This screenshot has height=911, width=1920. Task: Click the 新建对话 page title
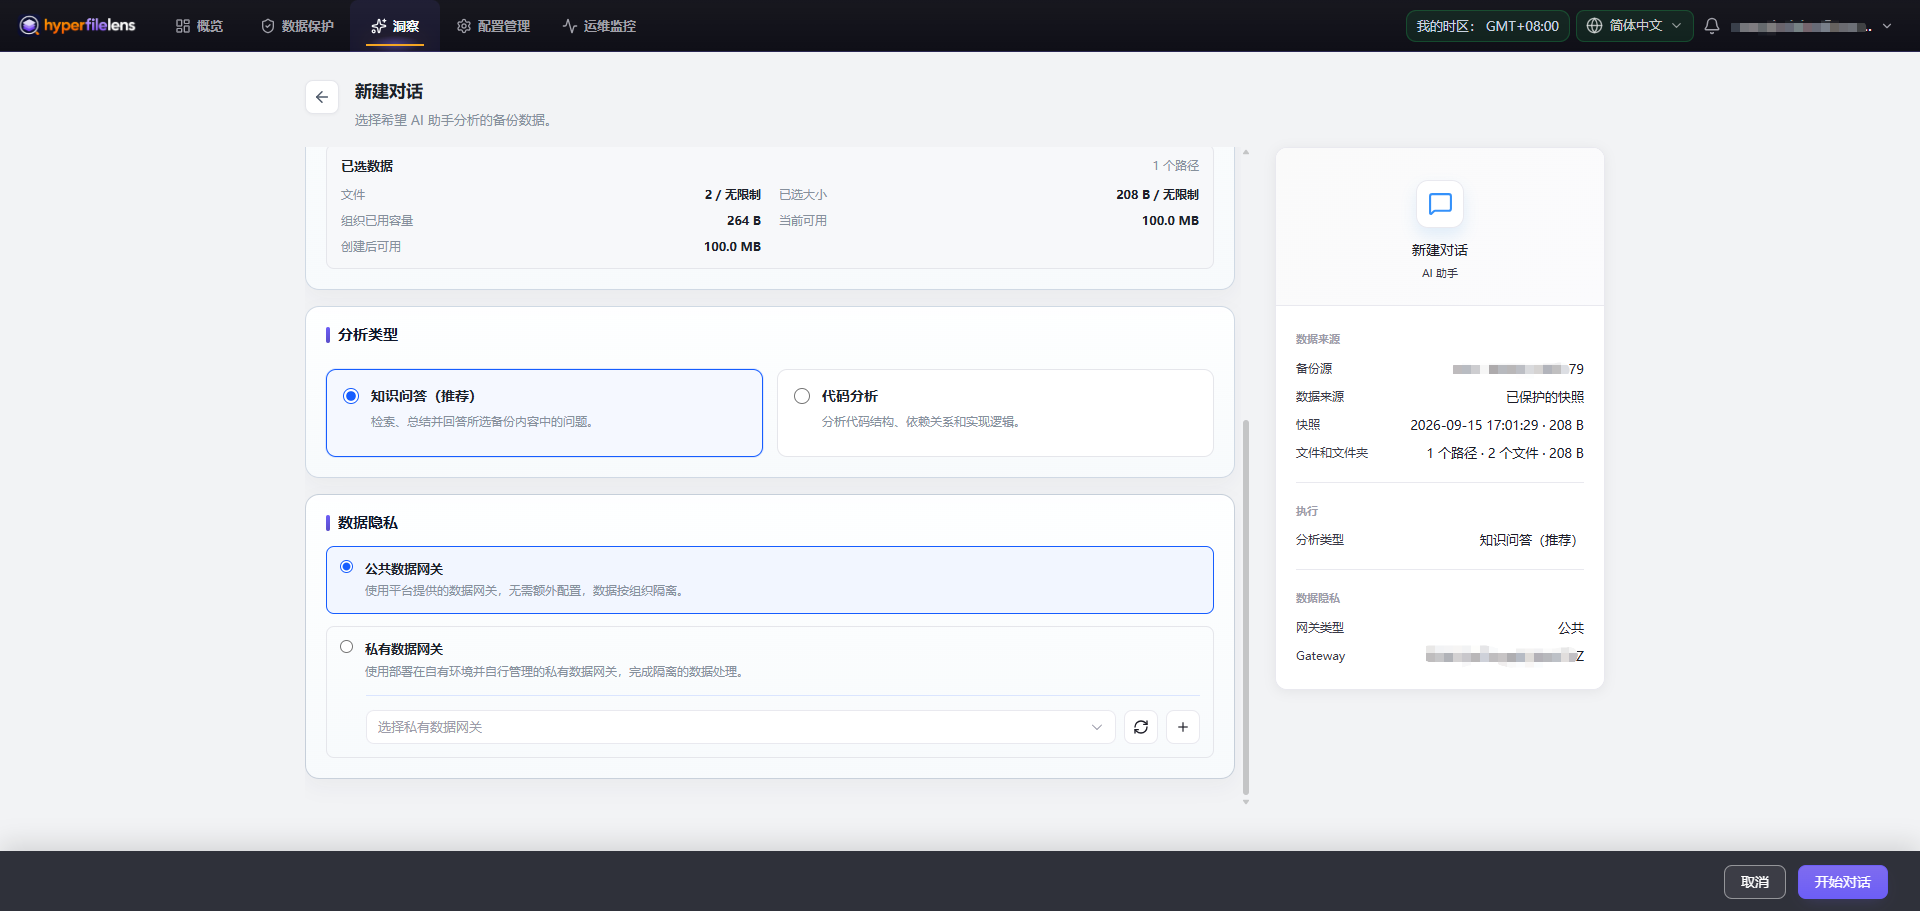pos(389,91)
